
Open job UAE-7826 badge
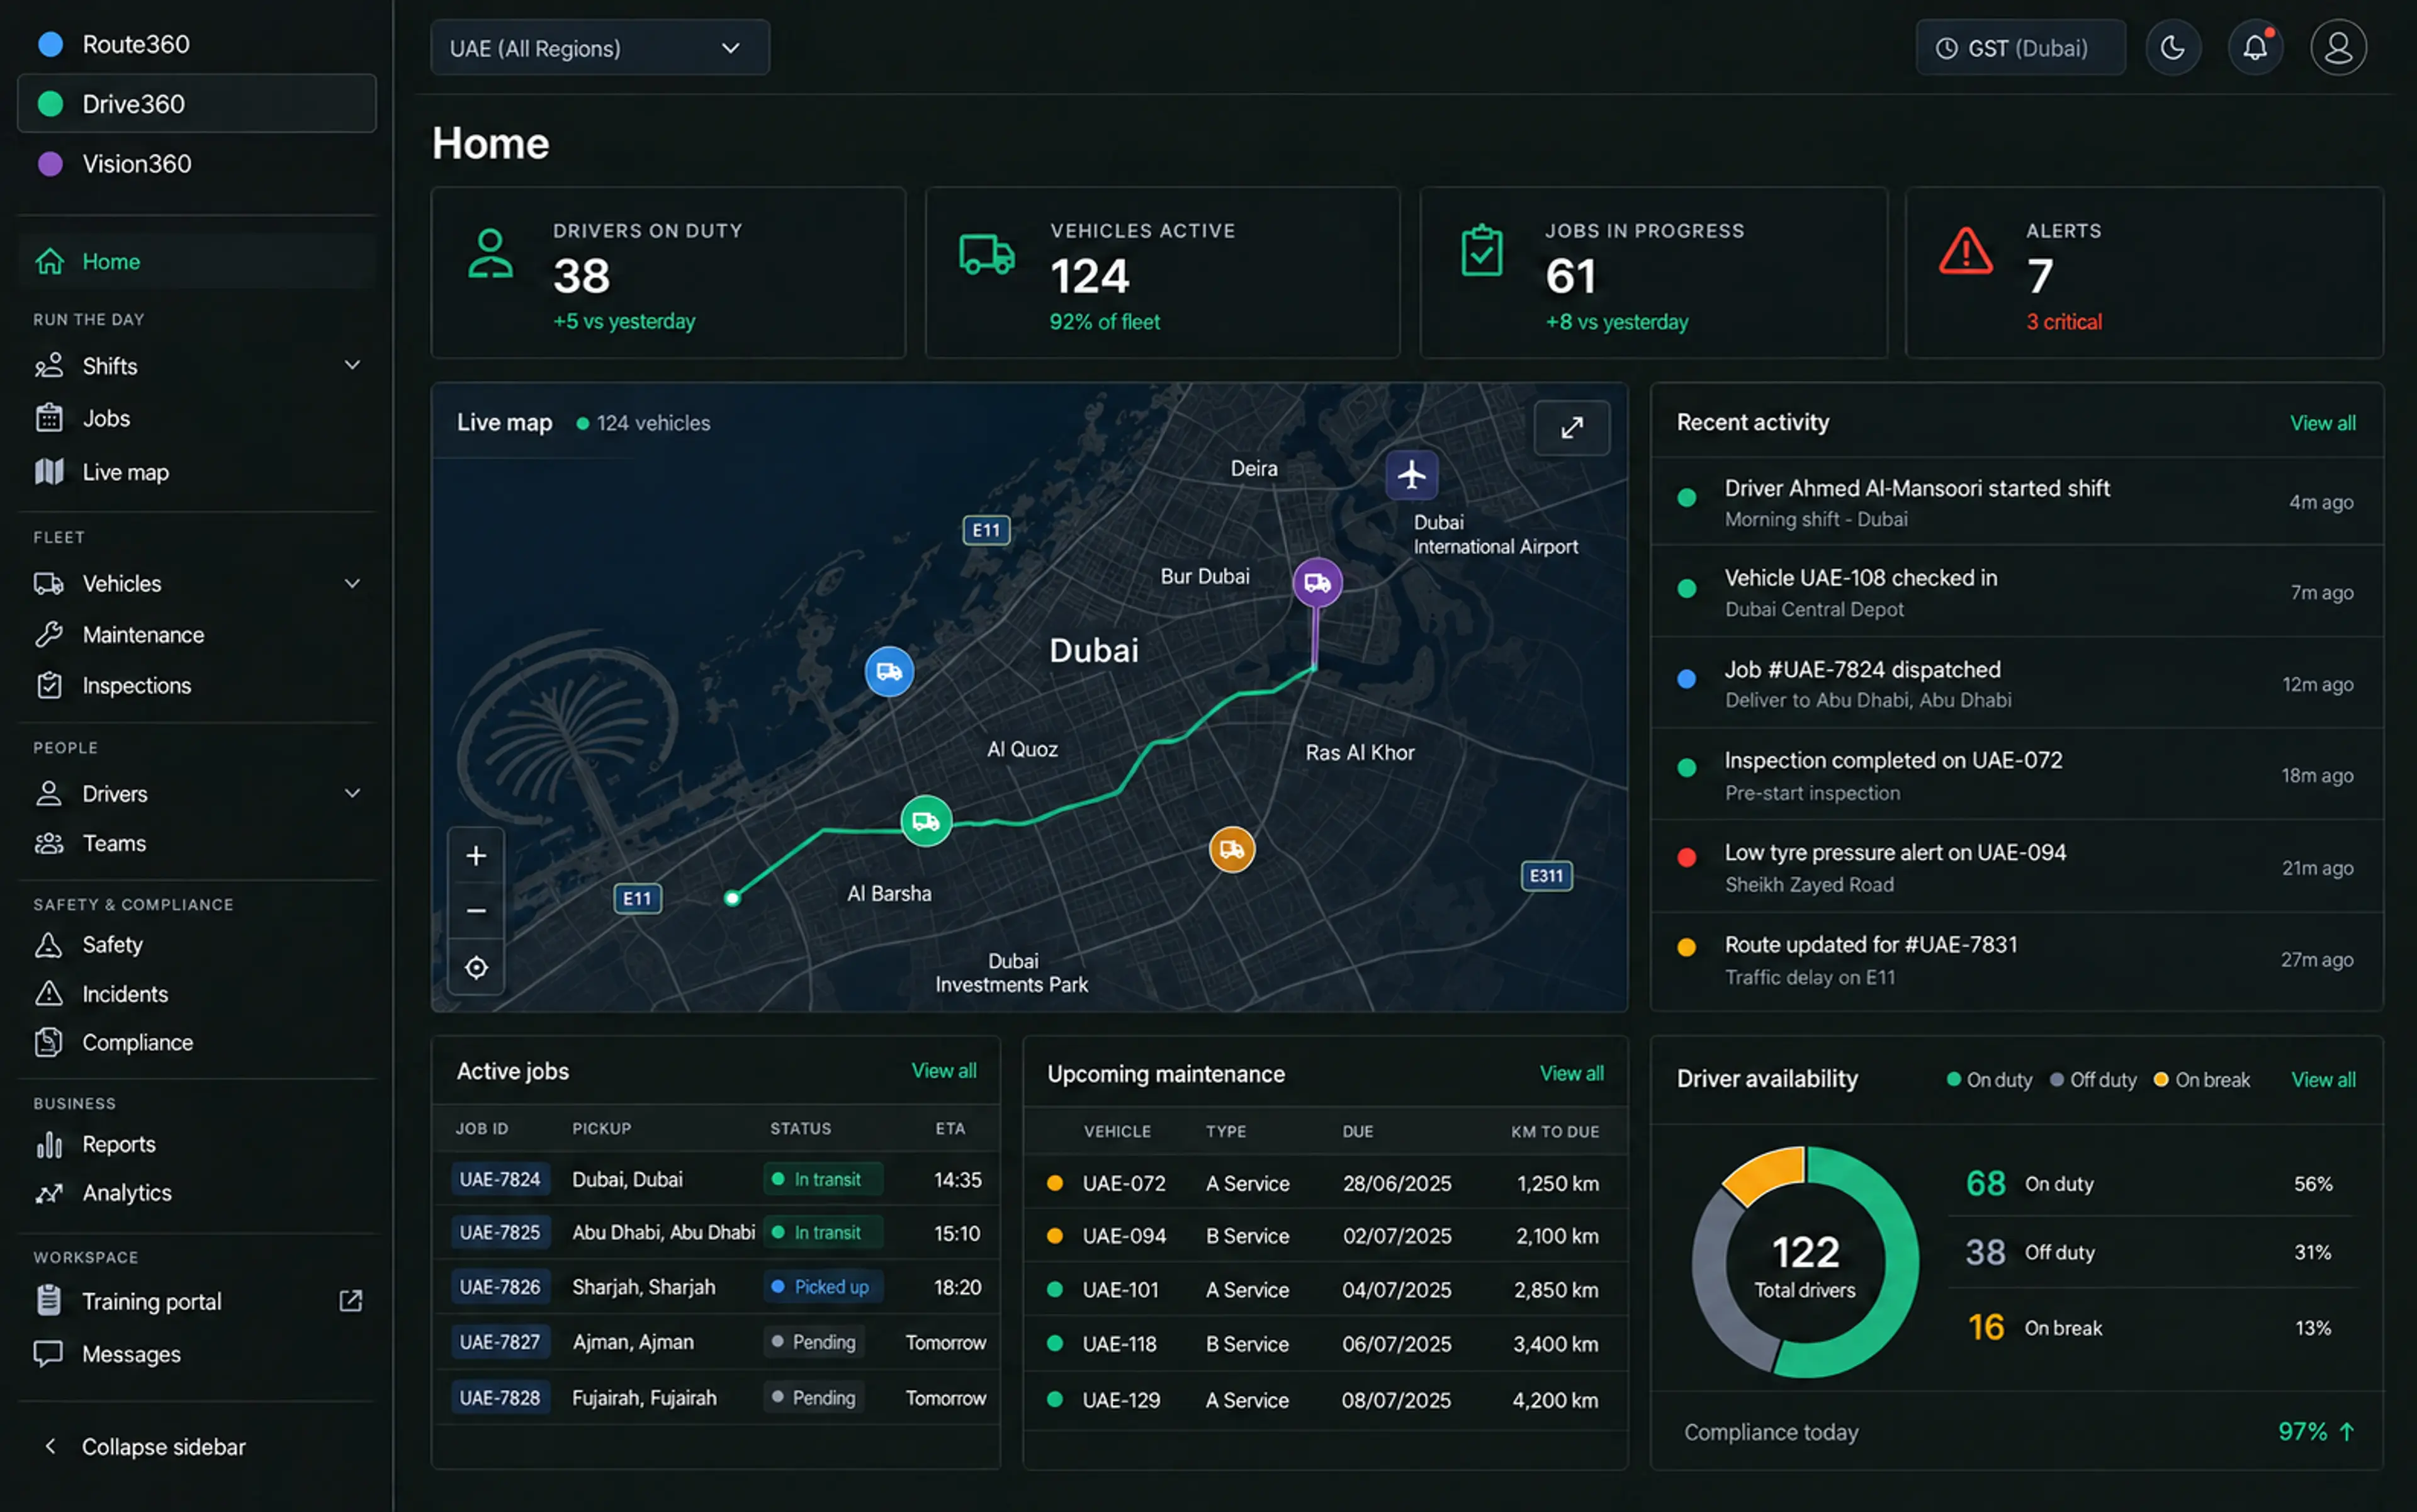(499, 1286)
